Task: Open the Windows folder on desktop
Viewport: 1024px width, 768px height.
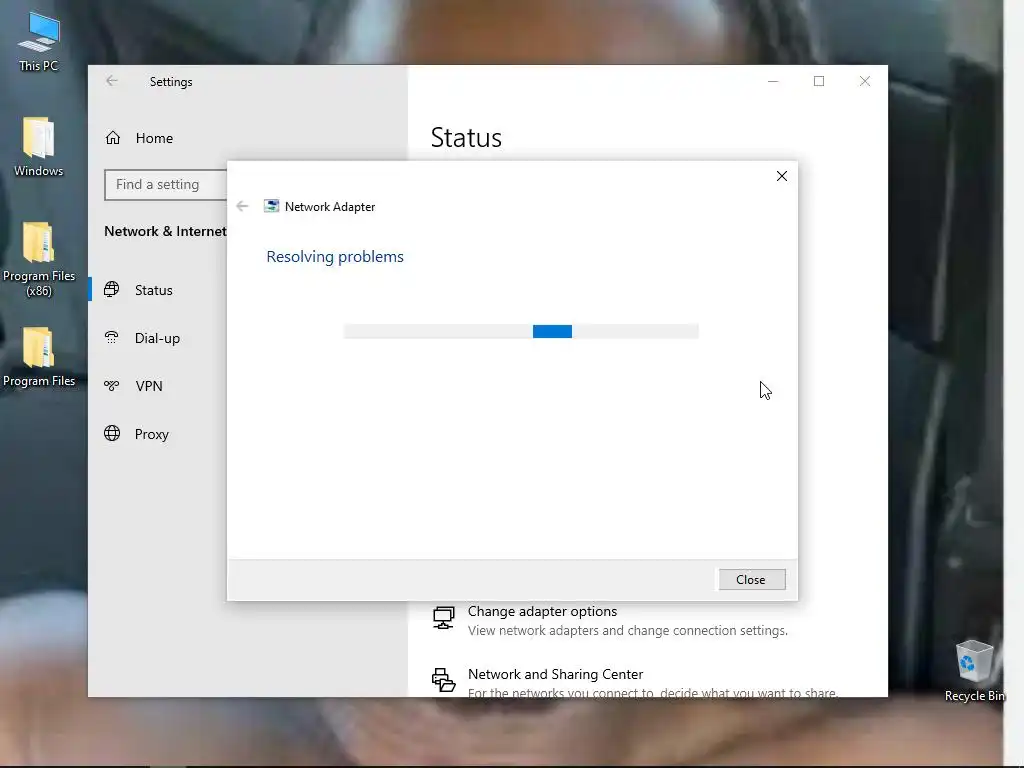Action: 39,146
